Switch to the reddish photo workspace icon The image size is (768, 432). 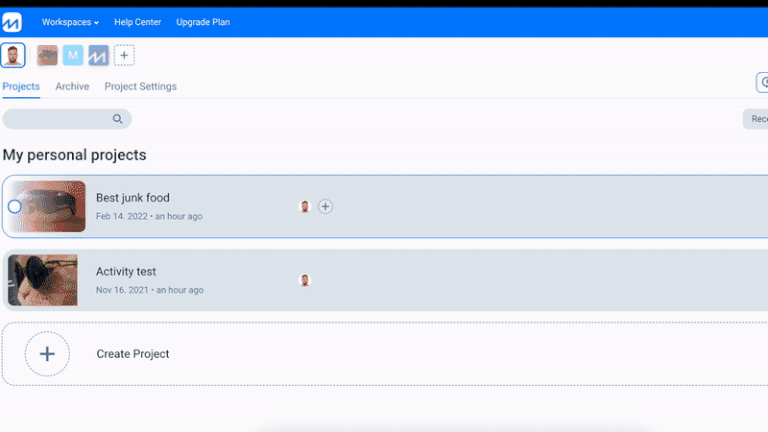48,55
